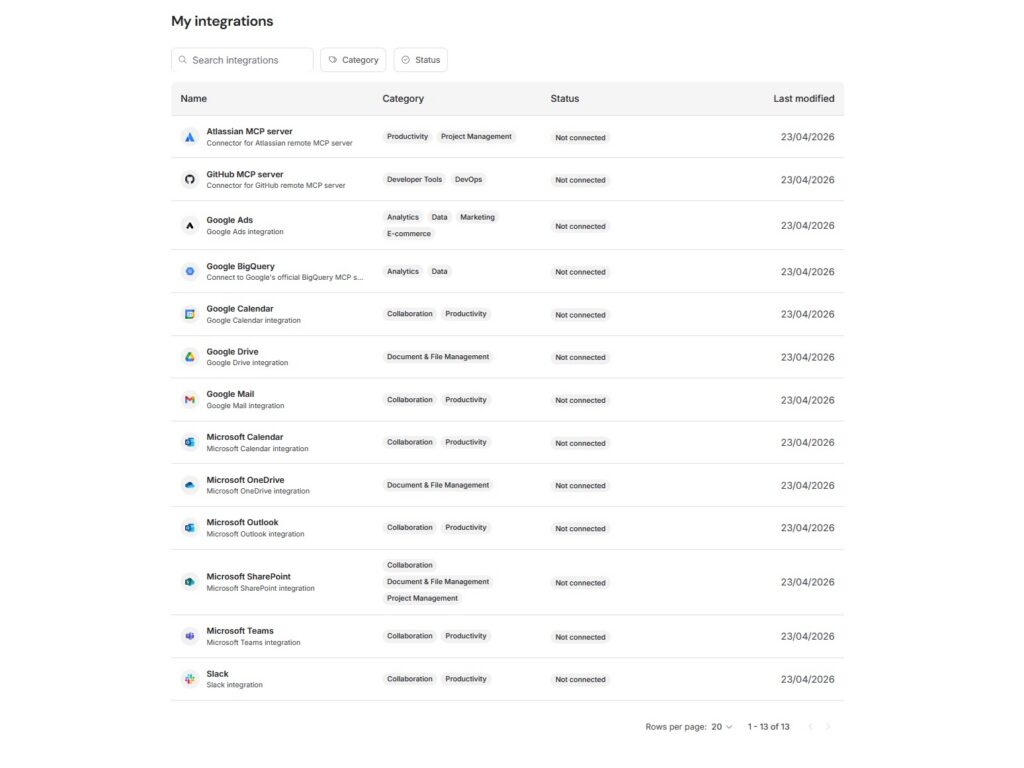The image size is (1024, 768).
Task: Open Google BigQuery integration name
Action: tap(240, 266)
